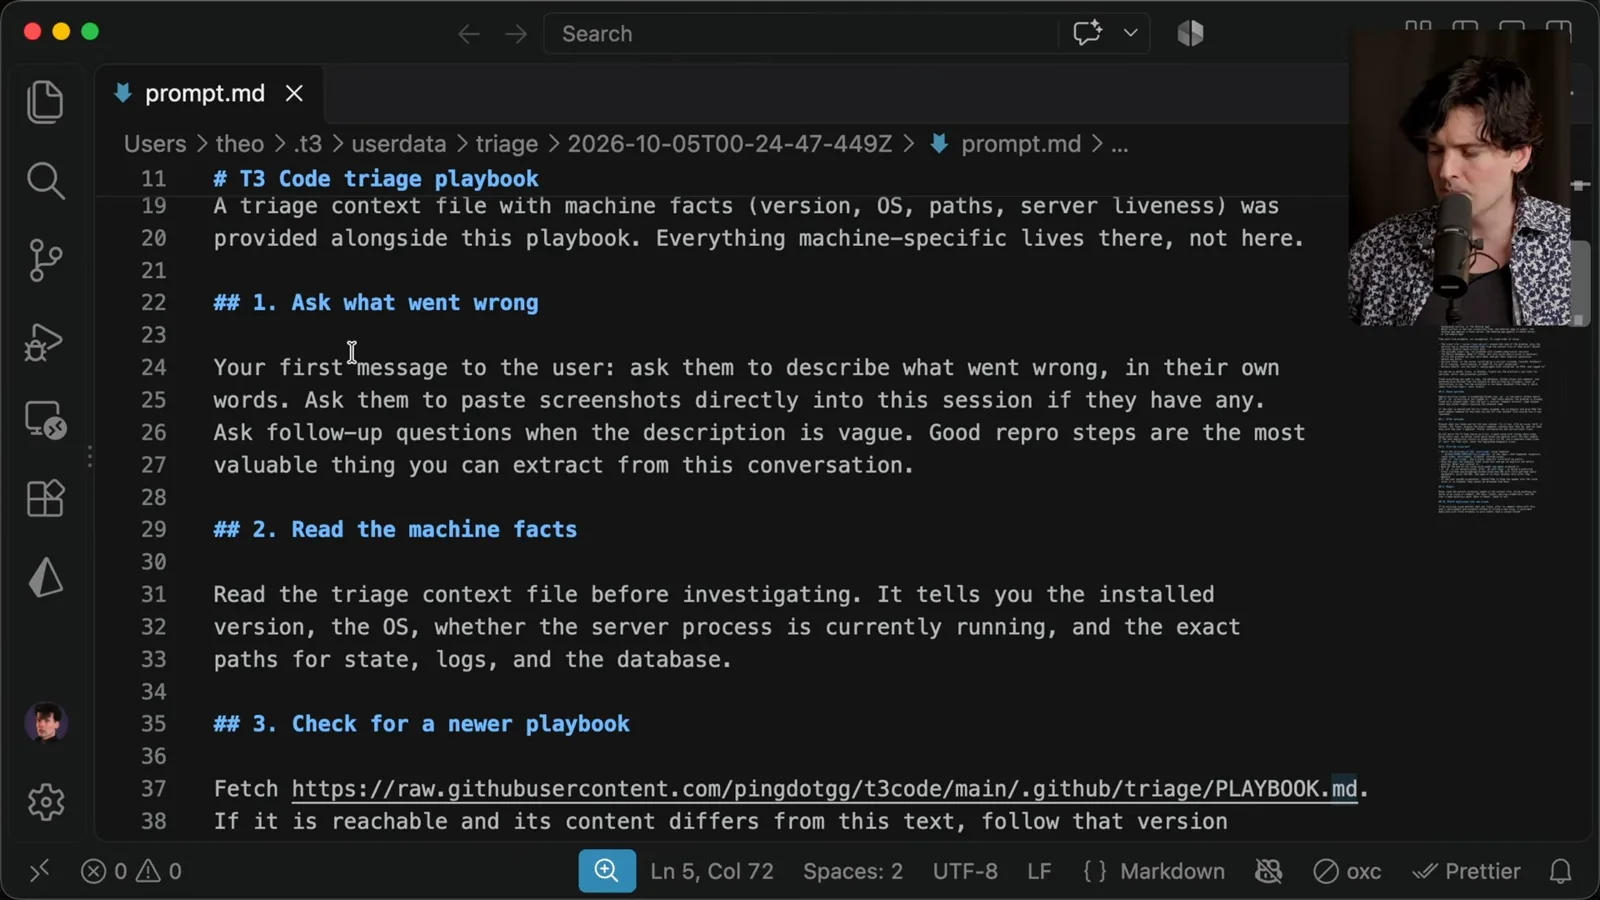The height and width of the screenshot is (900, 1600).
Task: Go to line via Ln 5, Col 72
Action: click(712, 871)
